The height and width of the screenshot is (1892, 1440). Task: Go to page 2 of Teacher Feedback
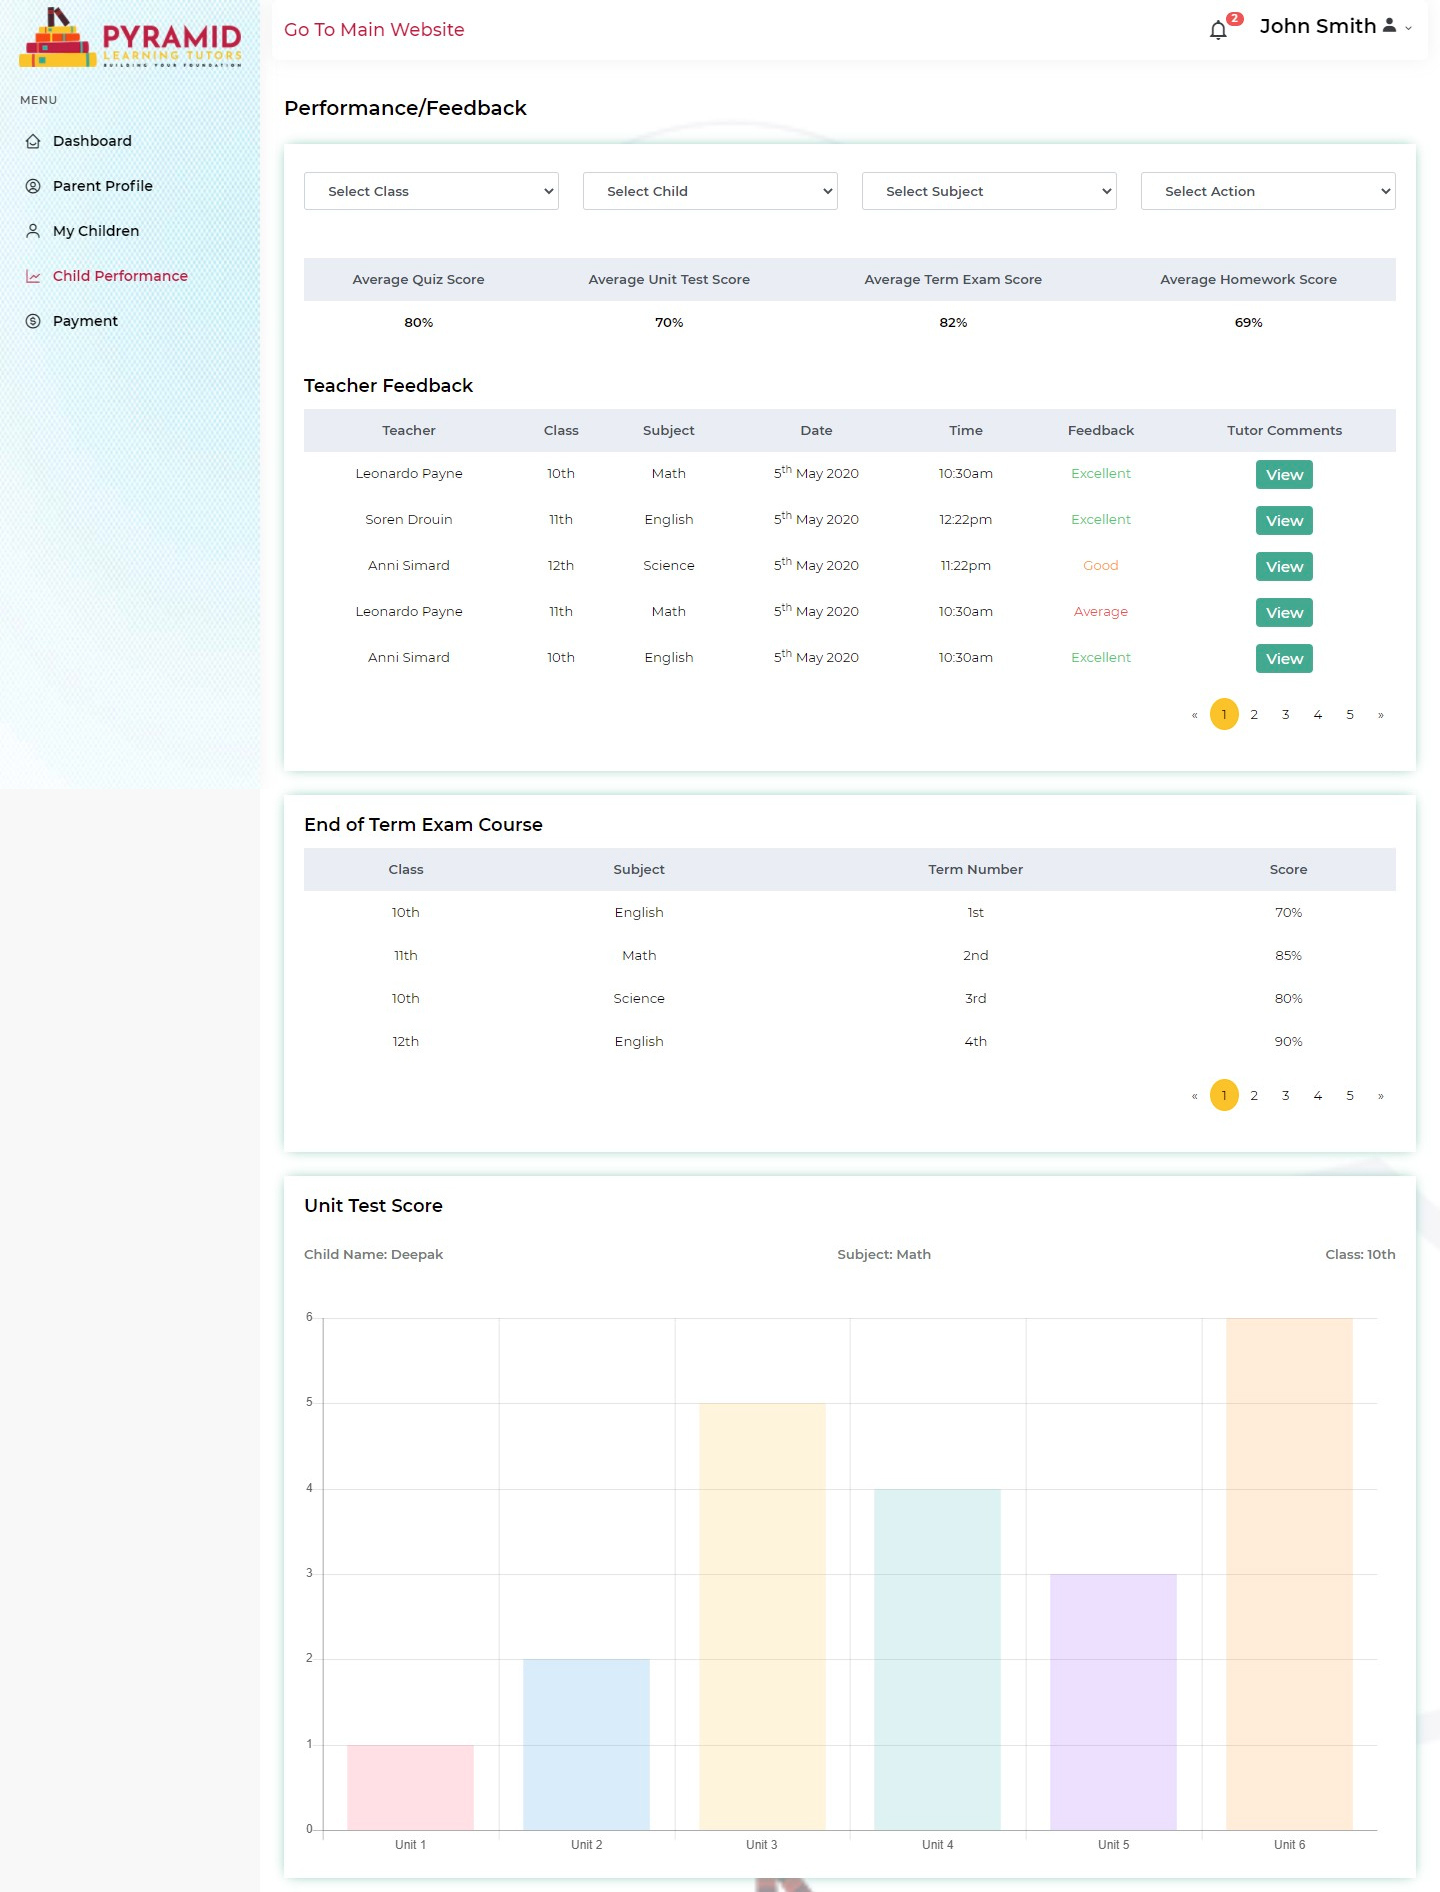coord(1254,714)
